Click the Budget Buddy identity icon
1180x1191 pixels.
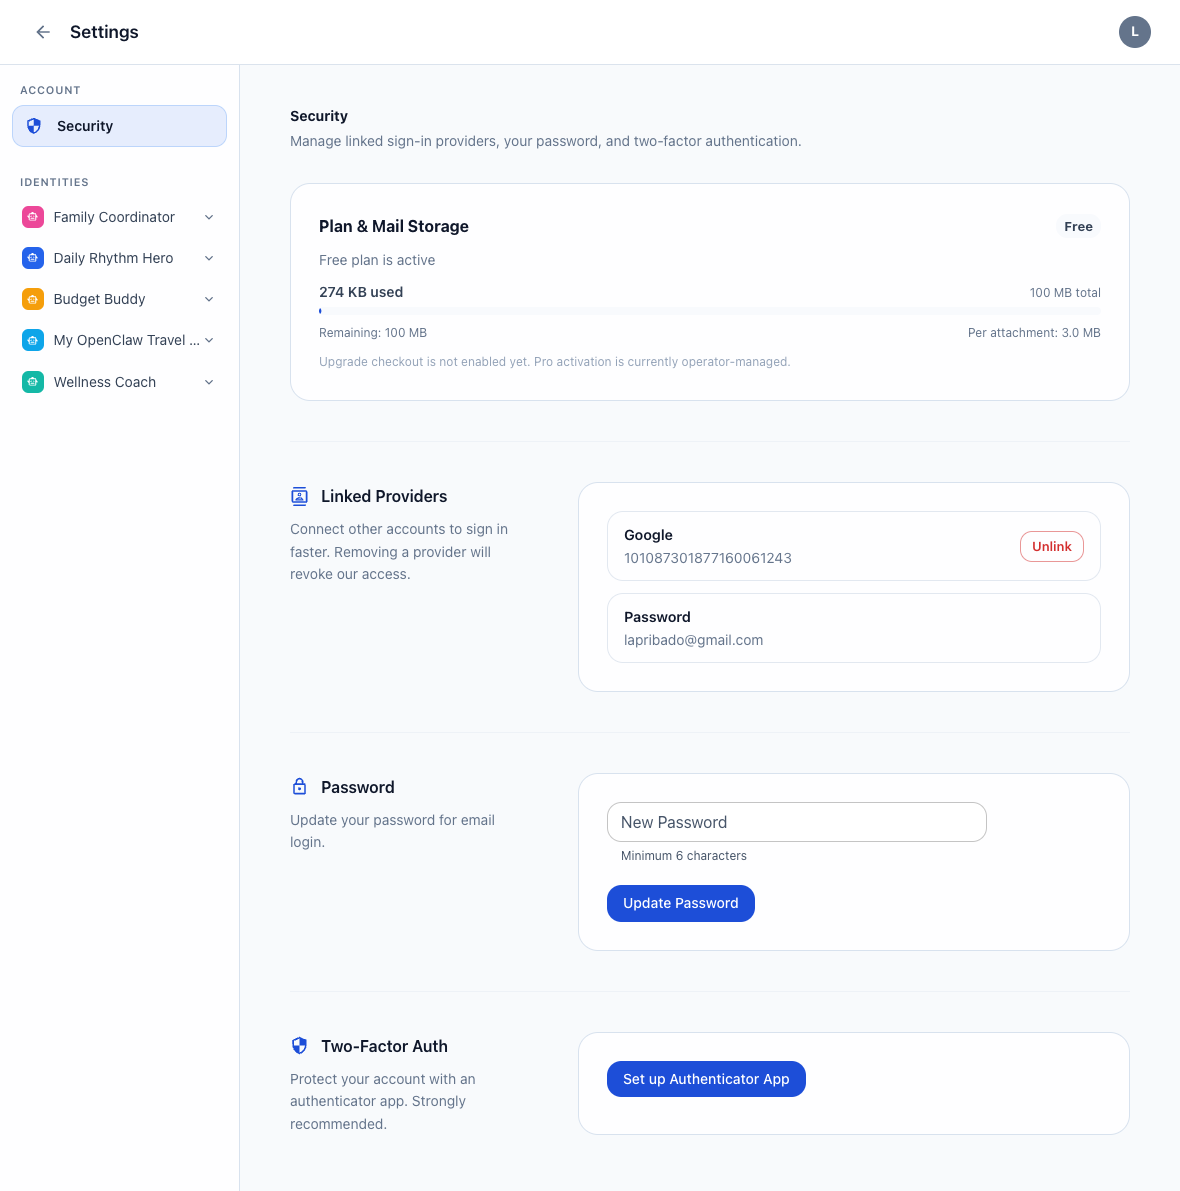click(33, 298)
